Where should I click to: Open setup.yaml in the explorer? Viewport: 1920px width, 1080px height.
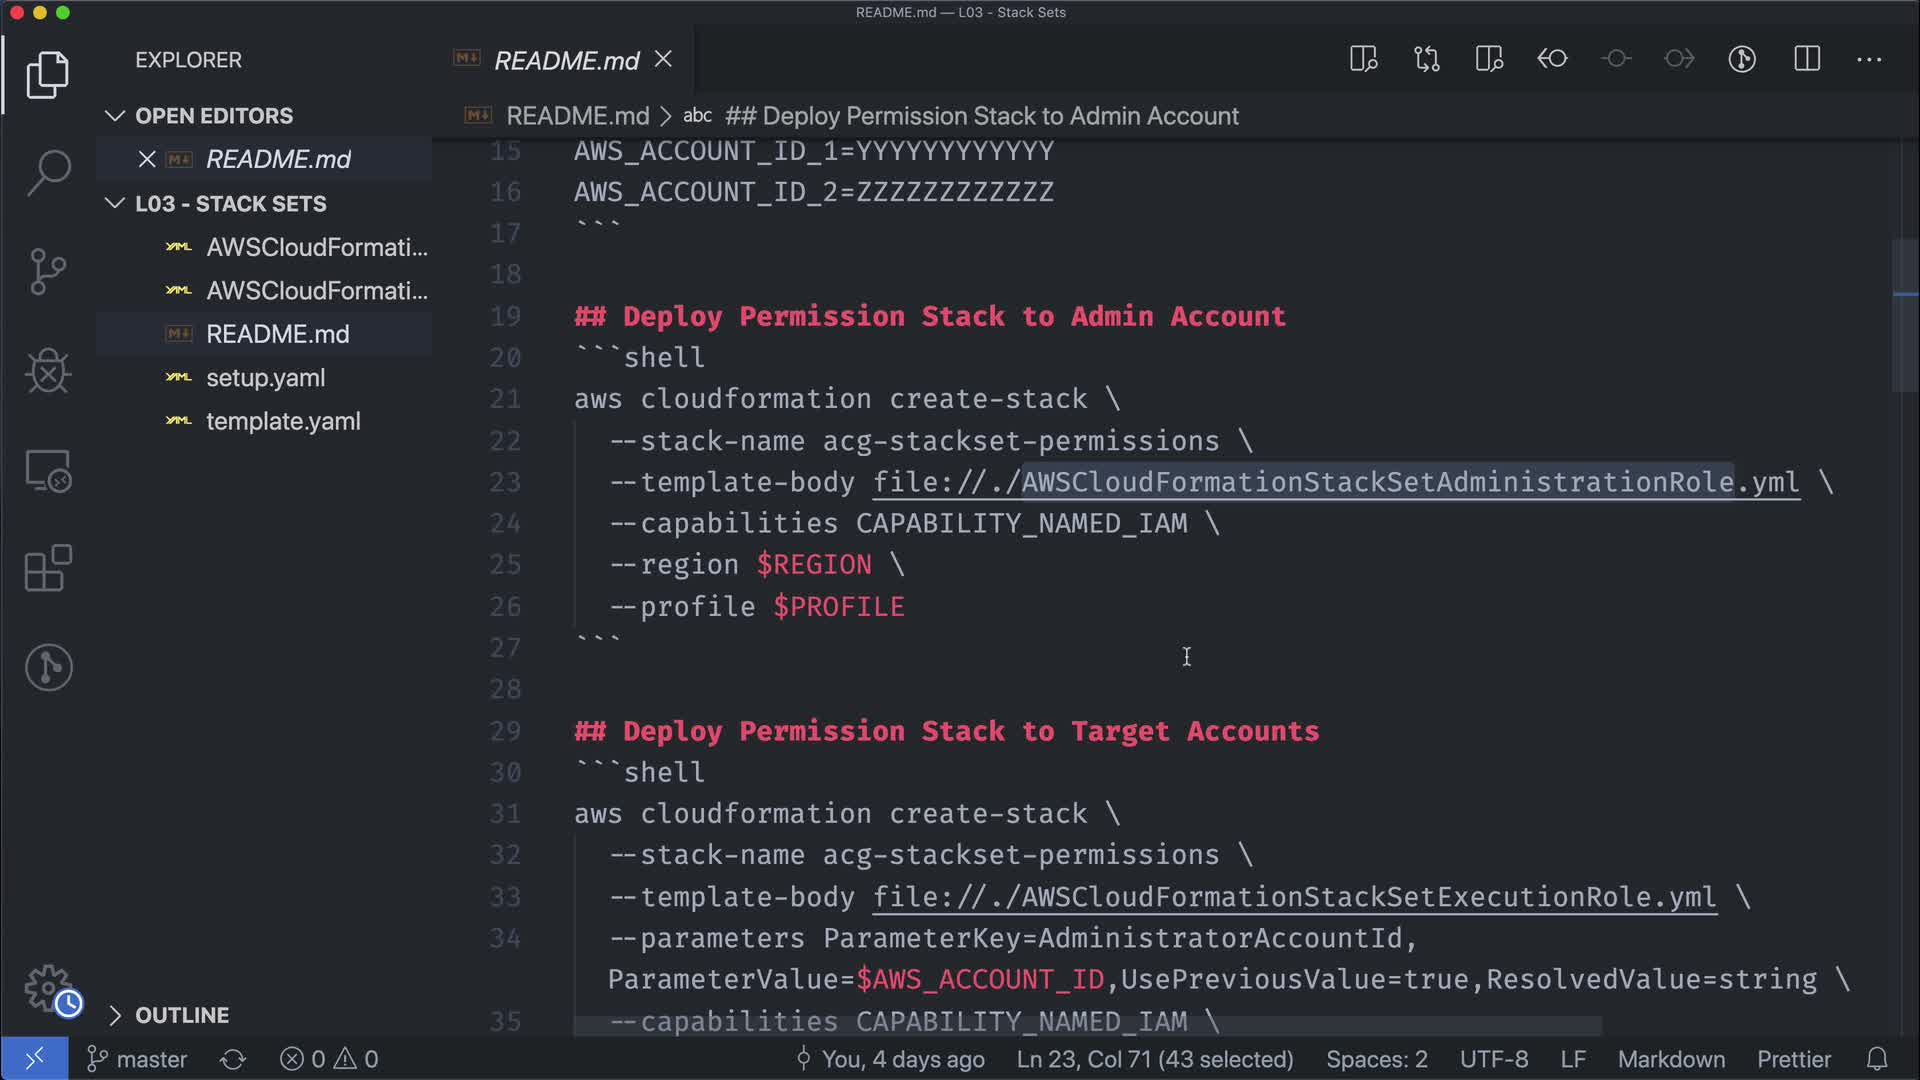click(265, 378)
